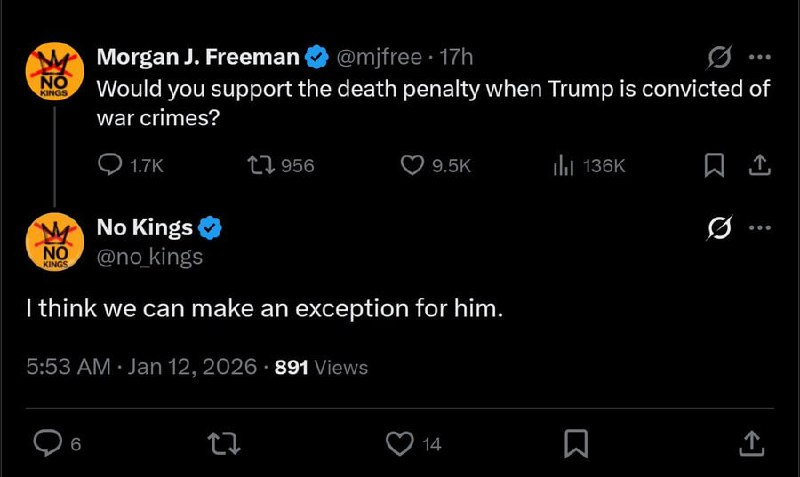This screenshot has width=800, height=477.
Task: Reply to Morgan J. Freeman's post
Action: point(110,166)
